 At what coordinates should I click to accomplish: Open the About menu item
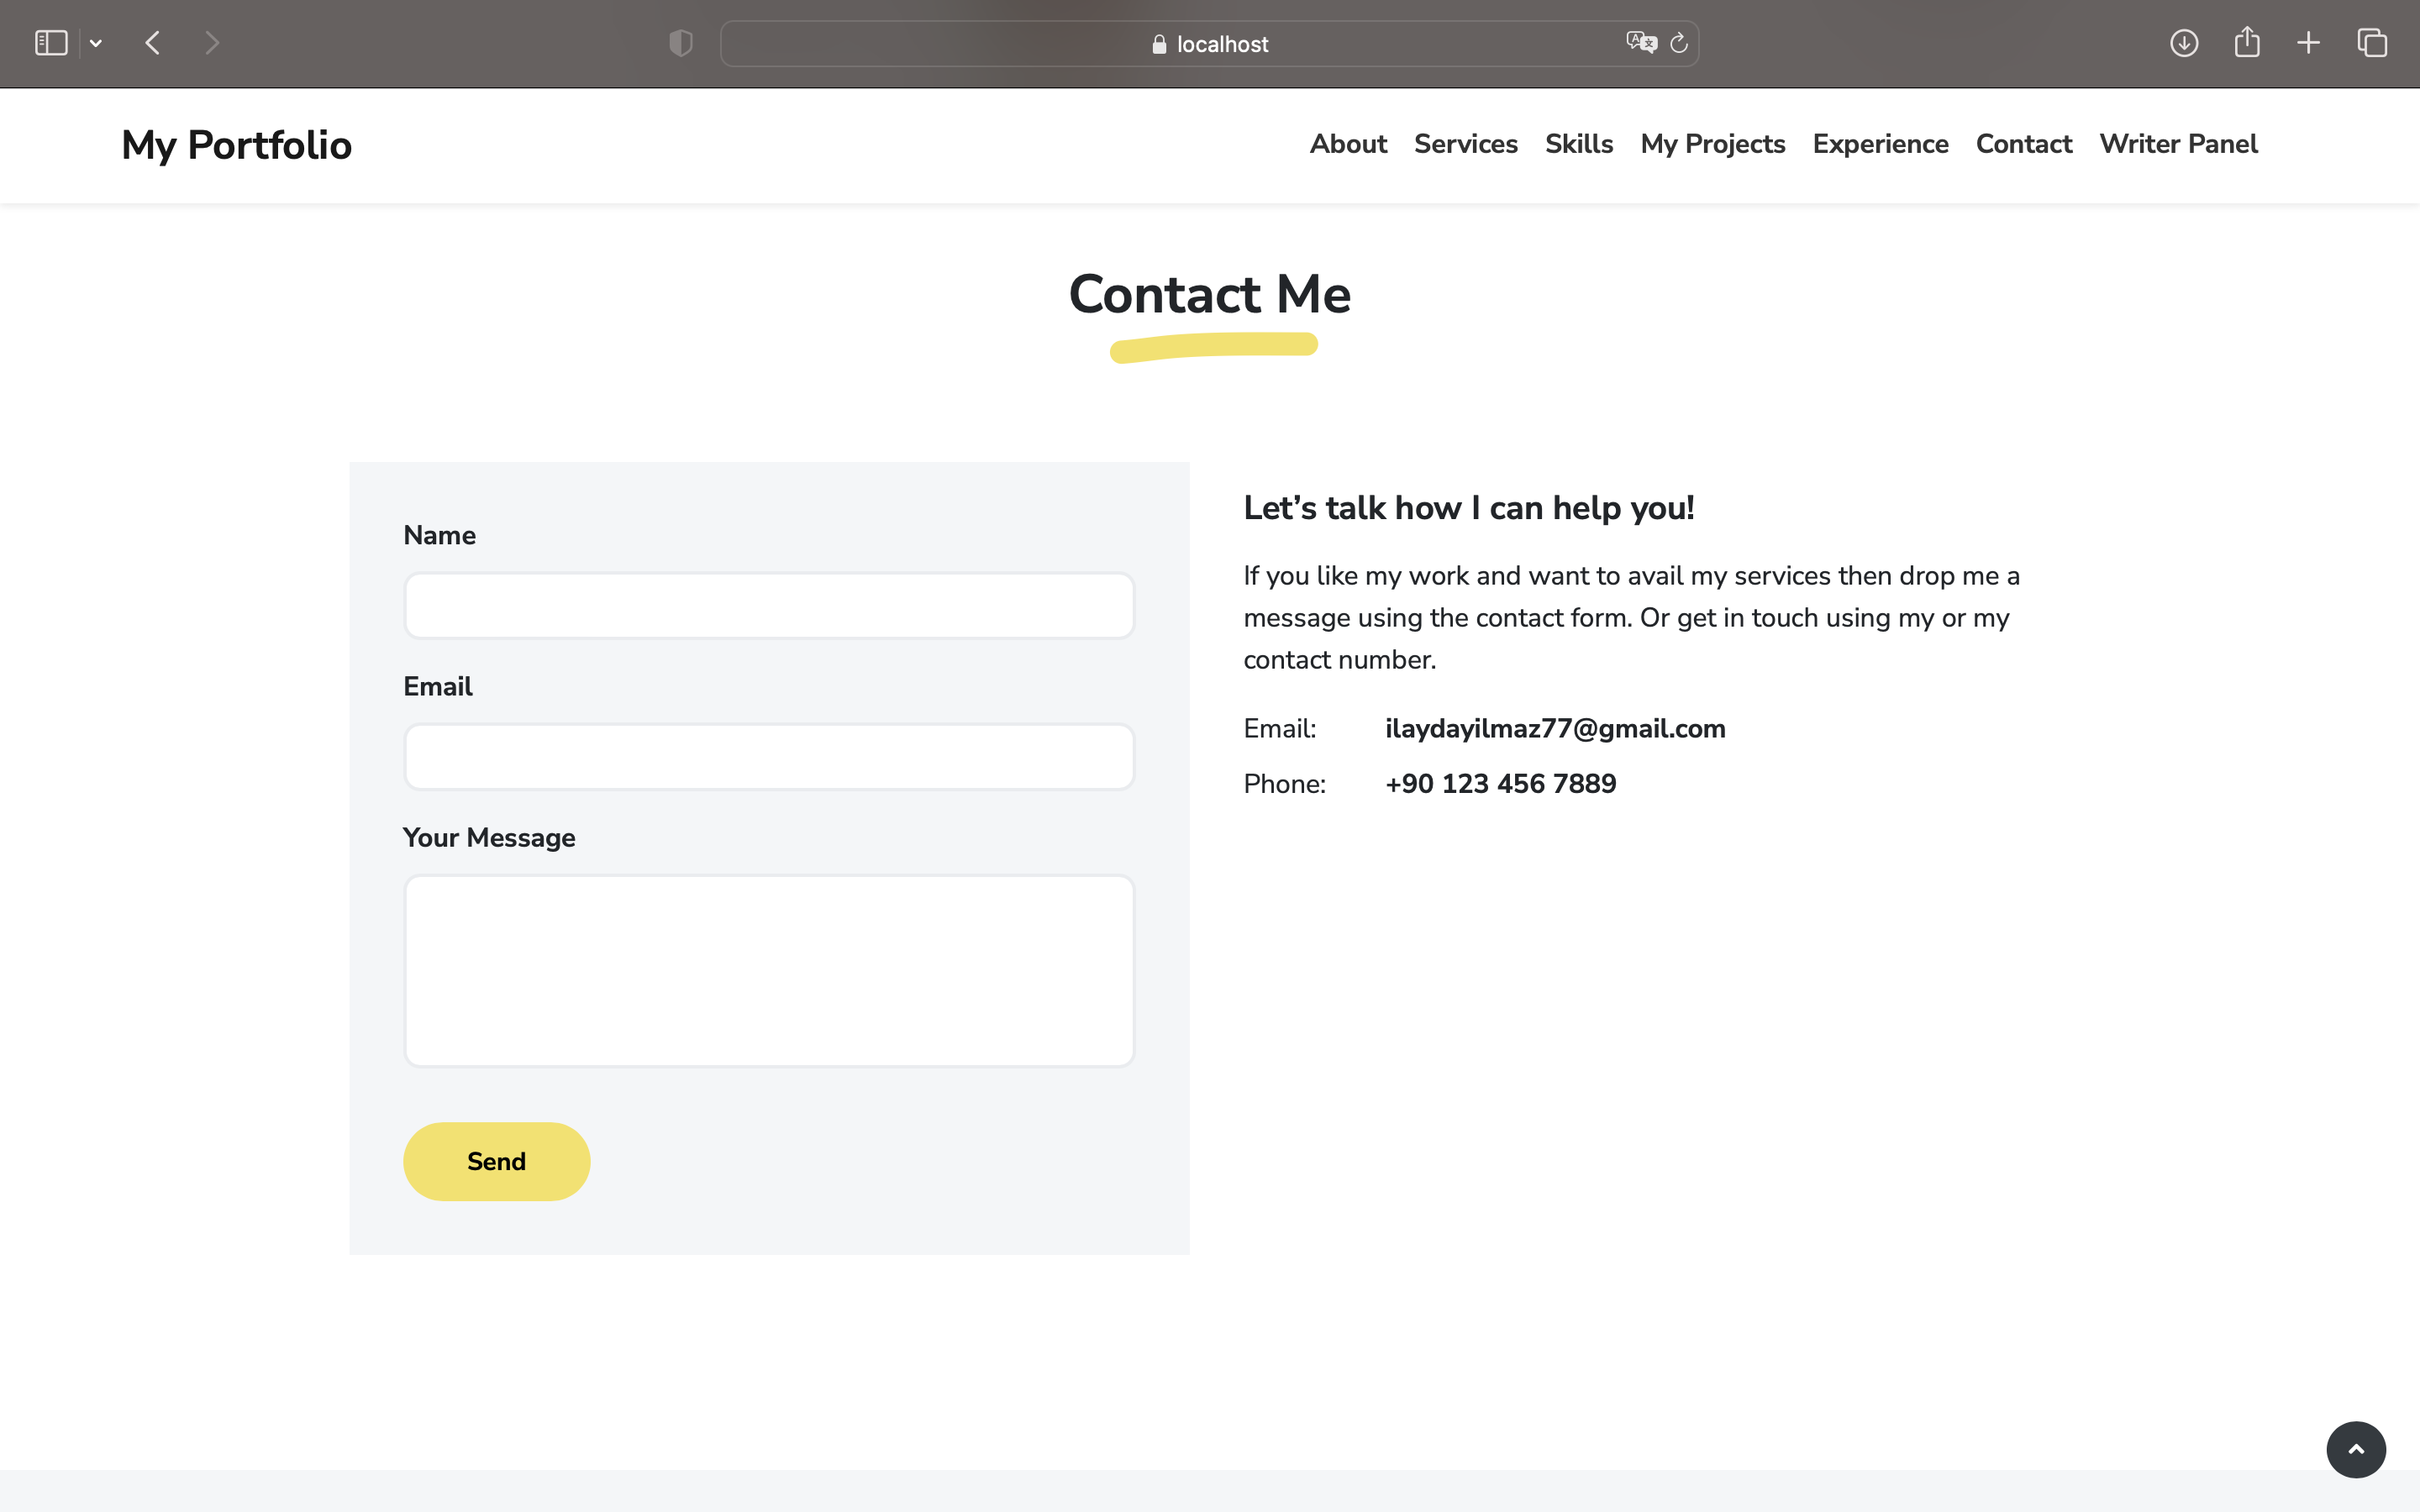click(x=1348, y=144)
